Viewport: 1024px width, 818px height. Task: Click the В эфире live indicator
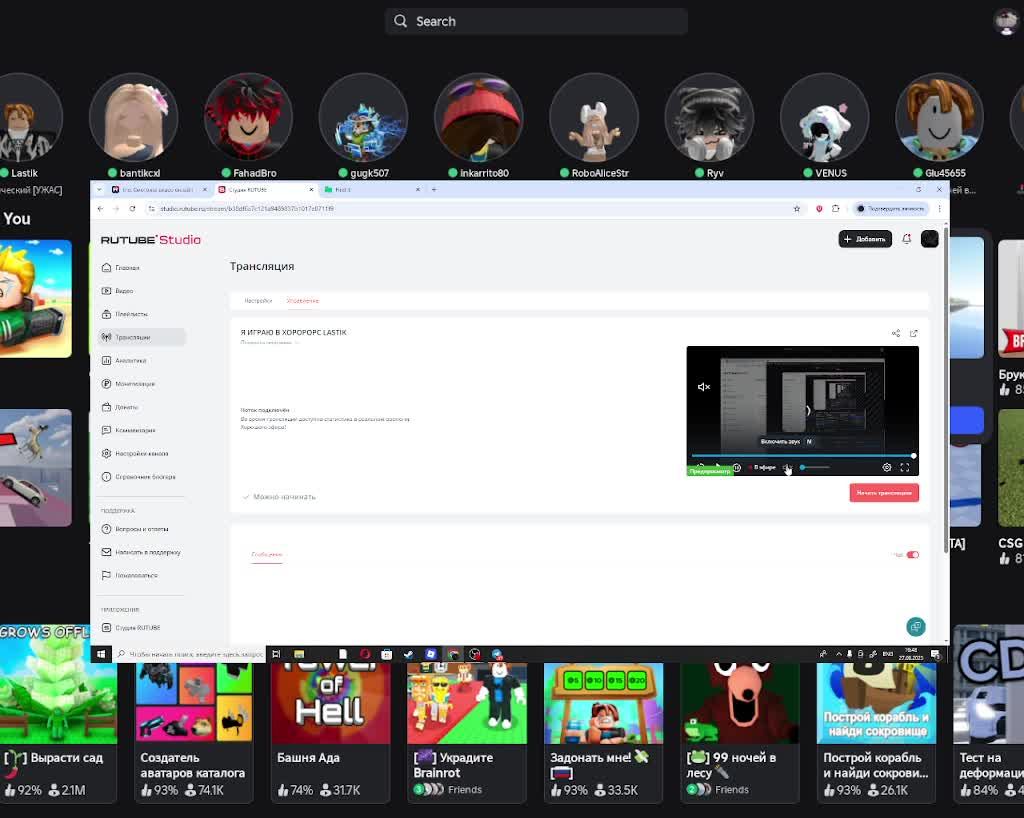(761, 467)
